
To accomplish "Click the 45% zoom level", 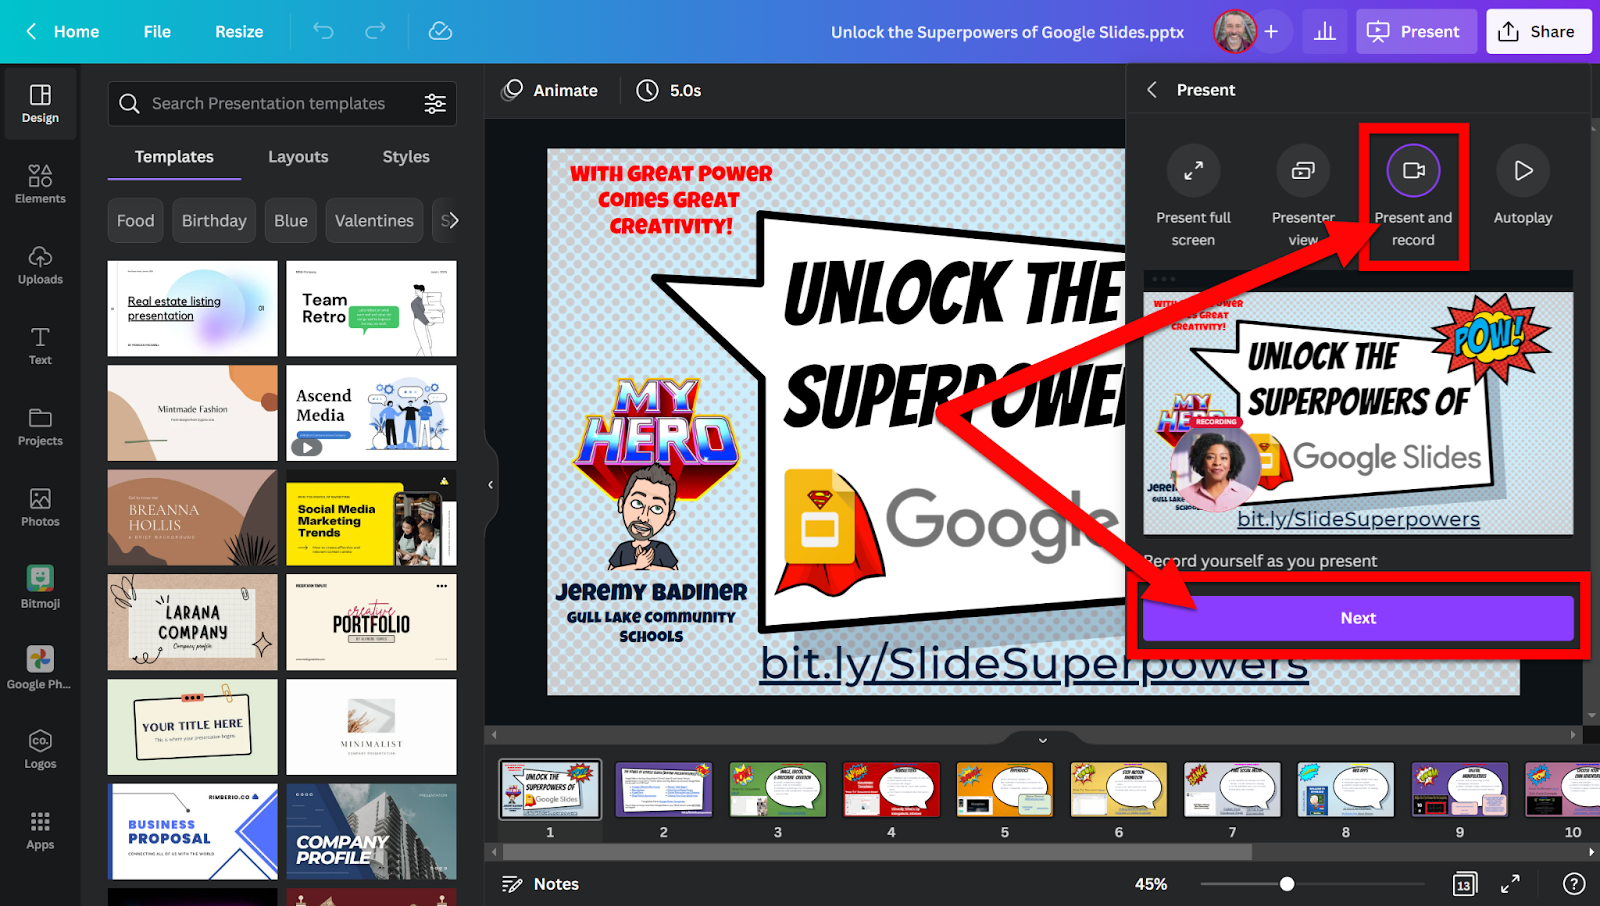I will [x=1151, y=884].
